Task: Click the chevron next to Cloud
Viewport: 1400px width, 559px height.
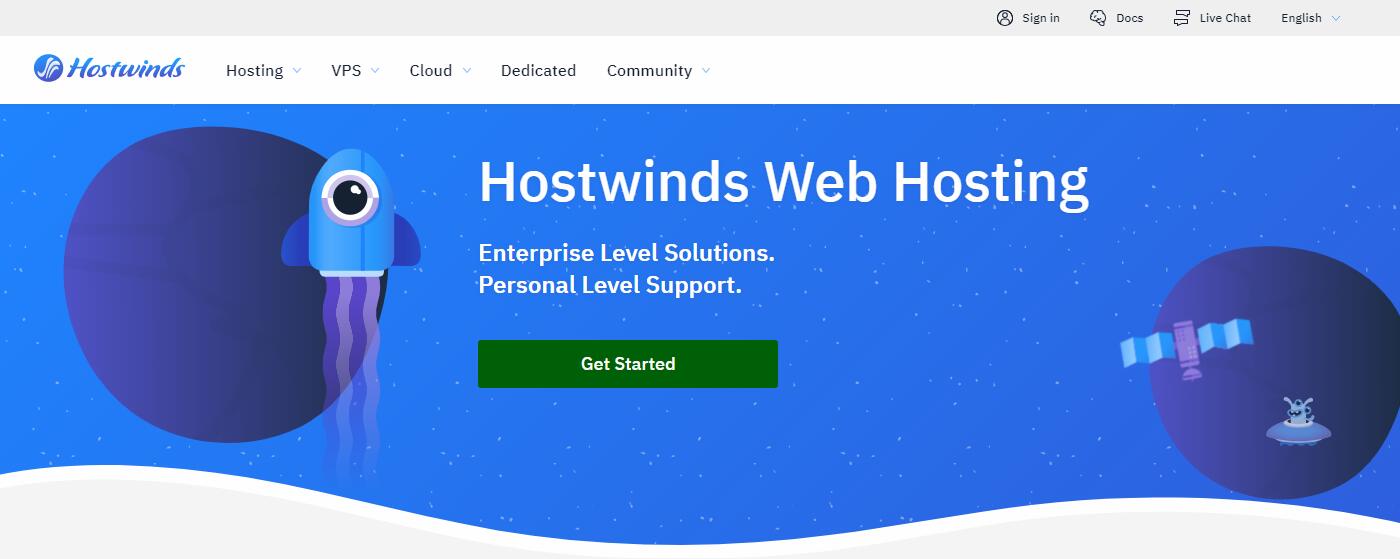Action: [466, 71]
